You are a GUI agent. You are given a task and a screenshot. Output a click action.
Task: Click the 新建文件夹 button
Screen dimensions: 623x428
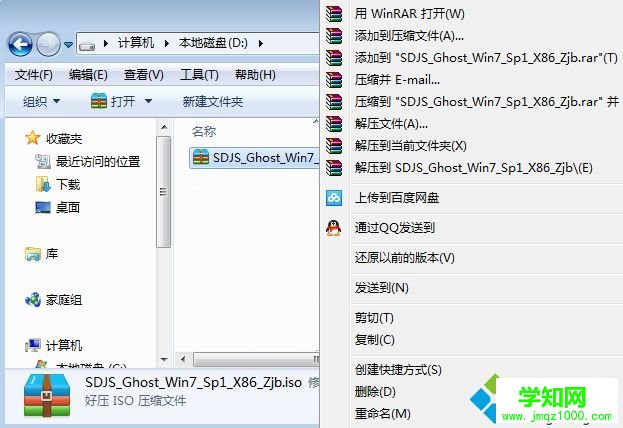click(213, 102)
